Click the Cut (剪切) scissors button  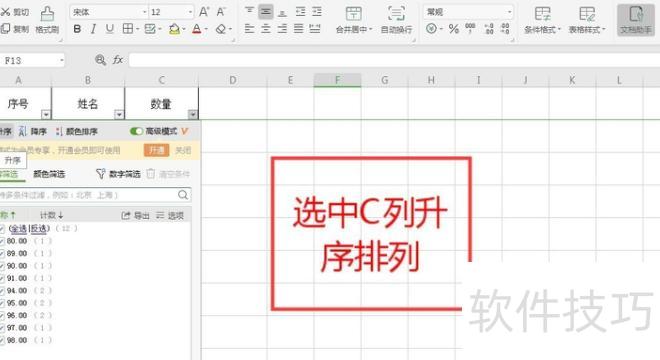[x=14, y=12]
